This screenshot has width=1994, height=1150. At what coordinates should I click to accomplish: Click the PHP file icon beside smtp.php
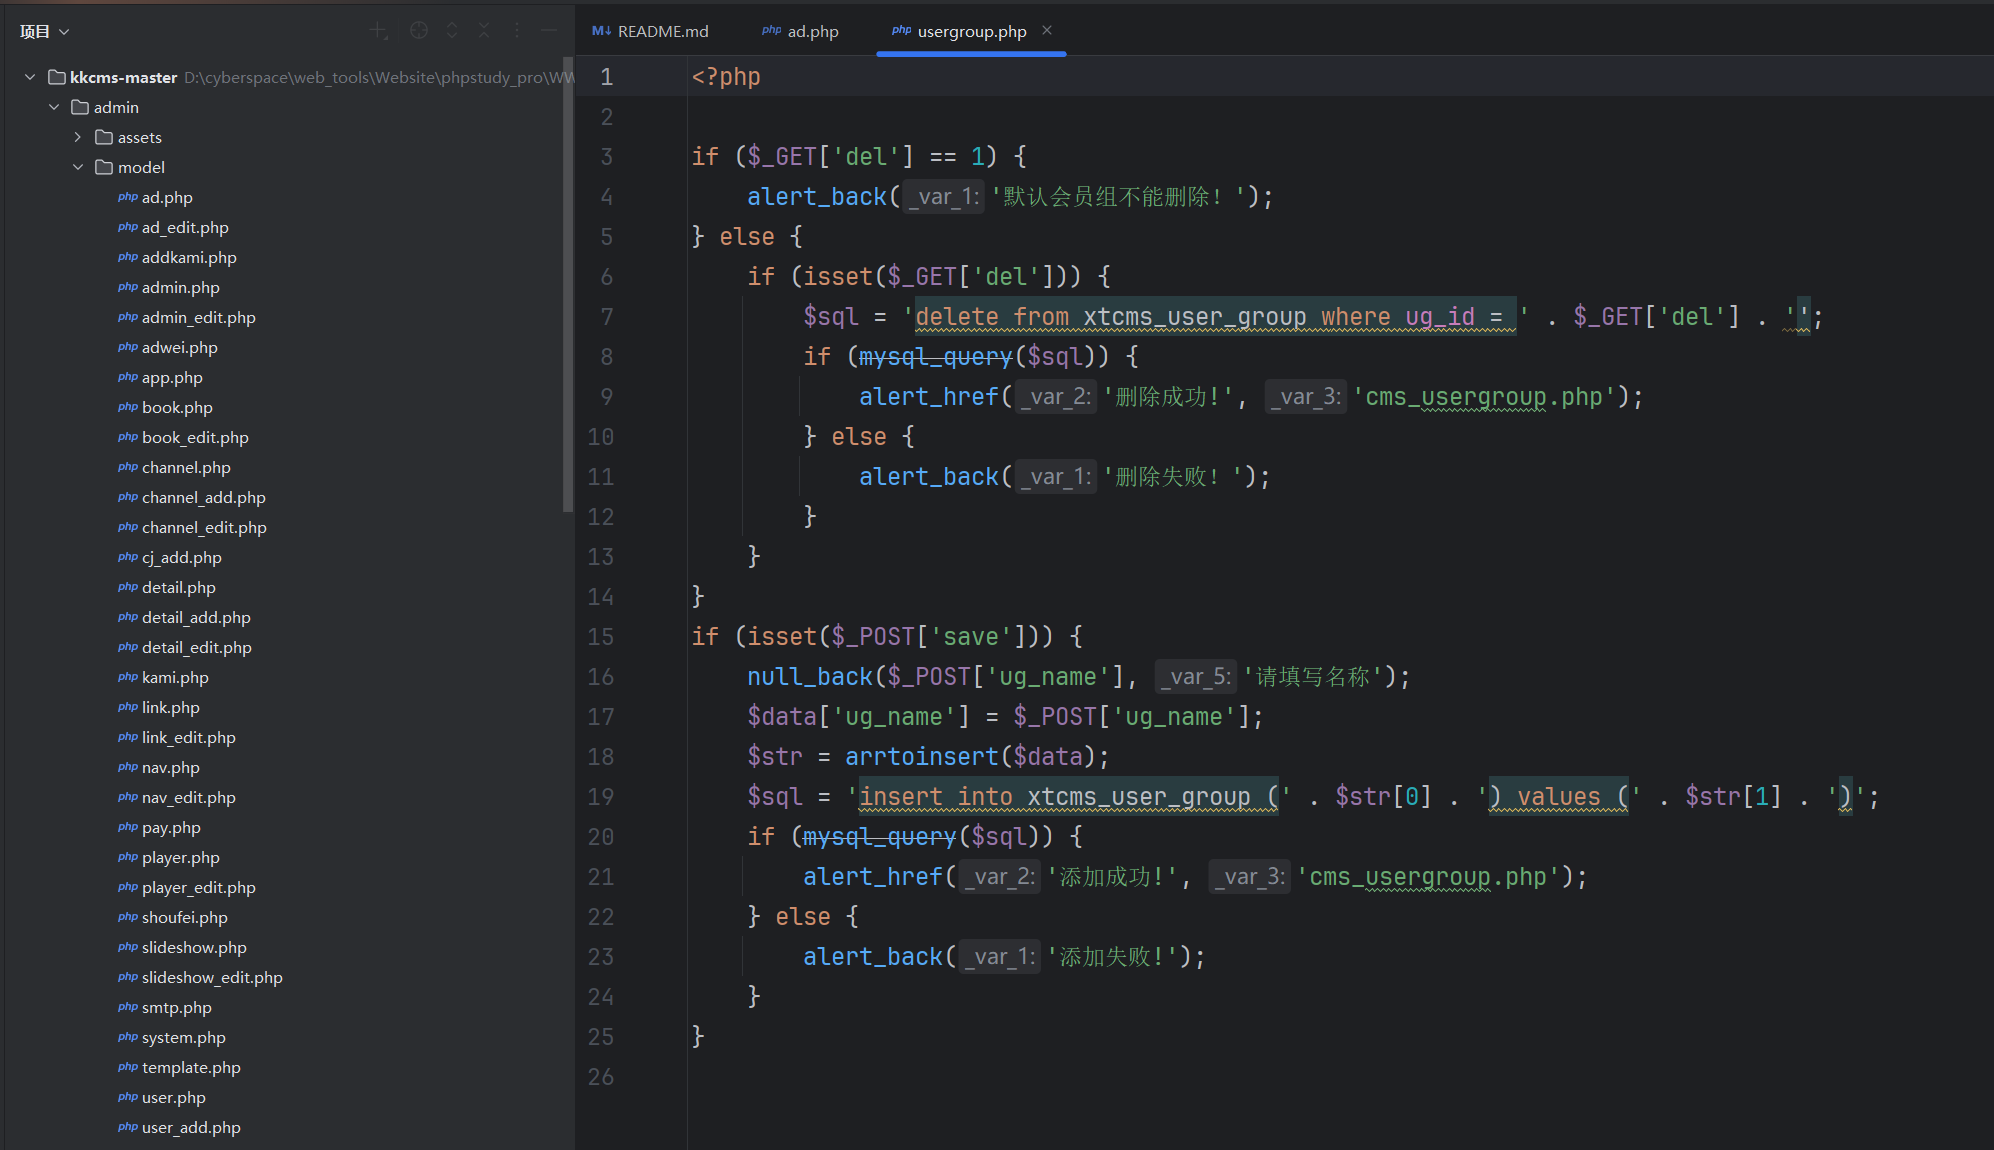pyautogui.click(x=127, y=1007)
